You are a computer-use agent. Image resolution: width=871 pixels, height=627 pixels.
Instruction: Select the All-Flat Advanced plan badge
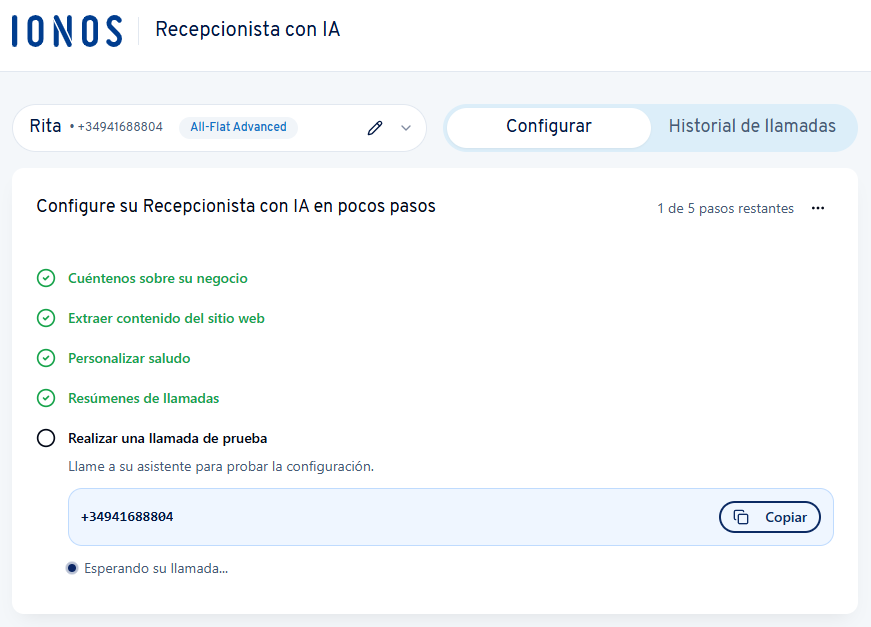point(238,127)
